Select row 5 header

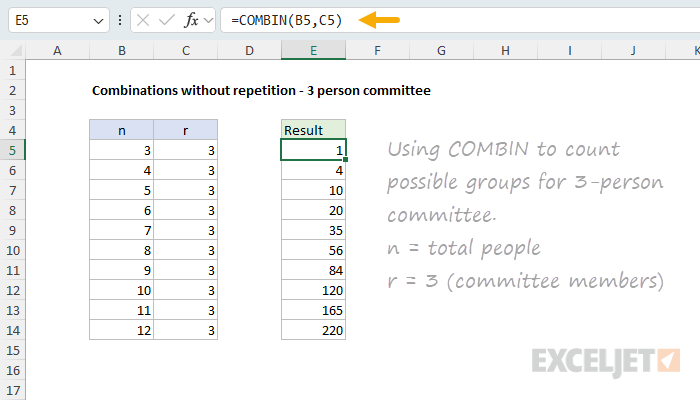coord(12,150)
